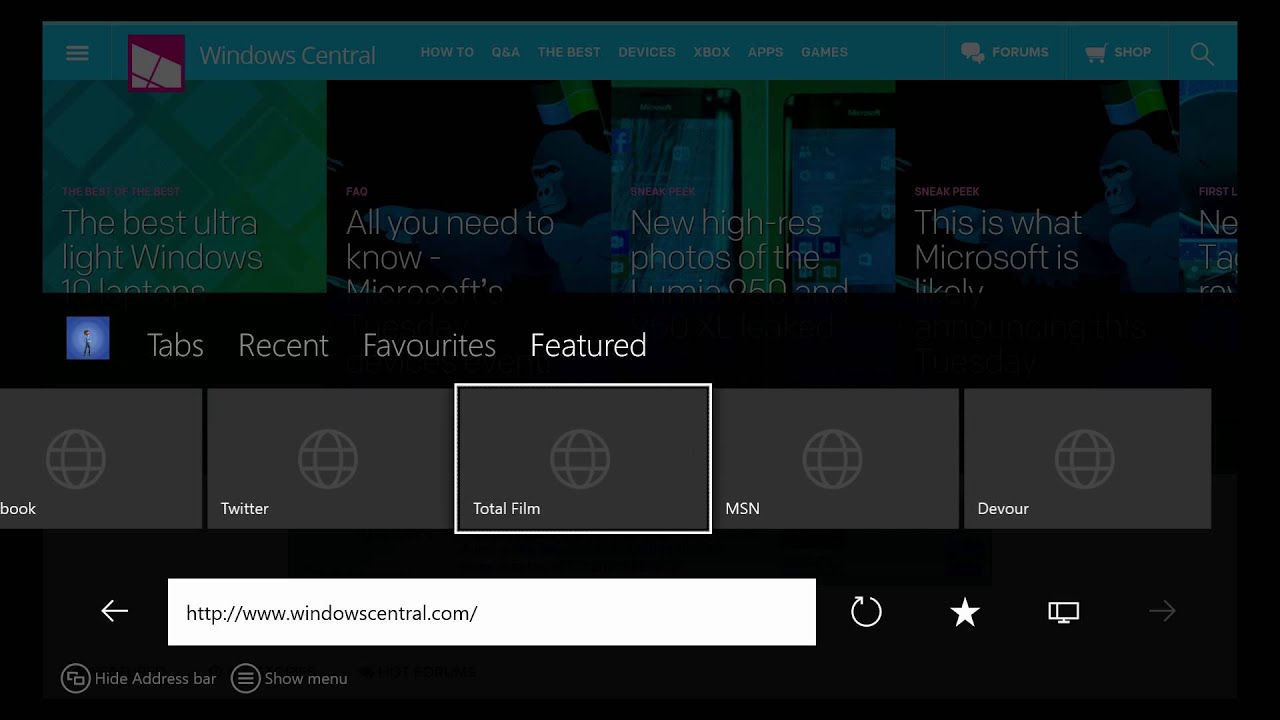Image resolution: width=1280 pixels, height=720 pixels.
Task: Reload the page with refresh icon
Action: point(866,611)
